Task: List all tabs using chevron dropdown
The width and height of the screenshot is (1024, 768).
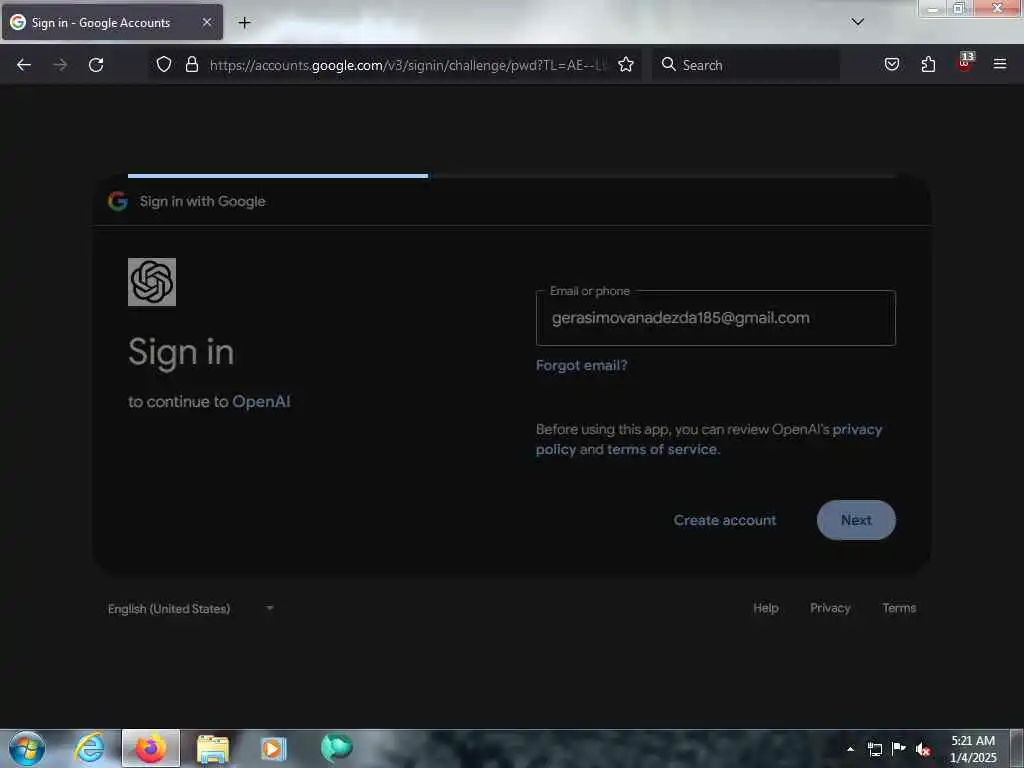Action: coord(857,22)
